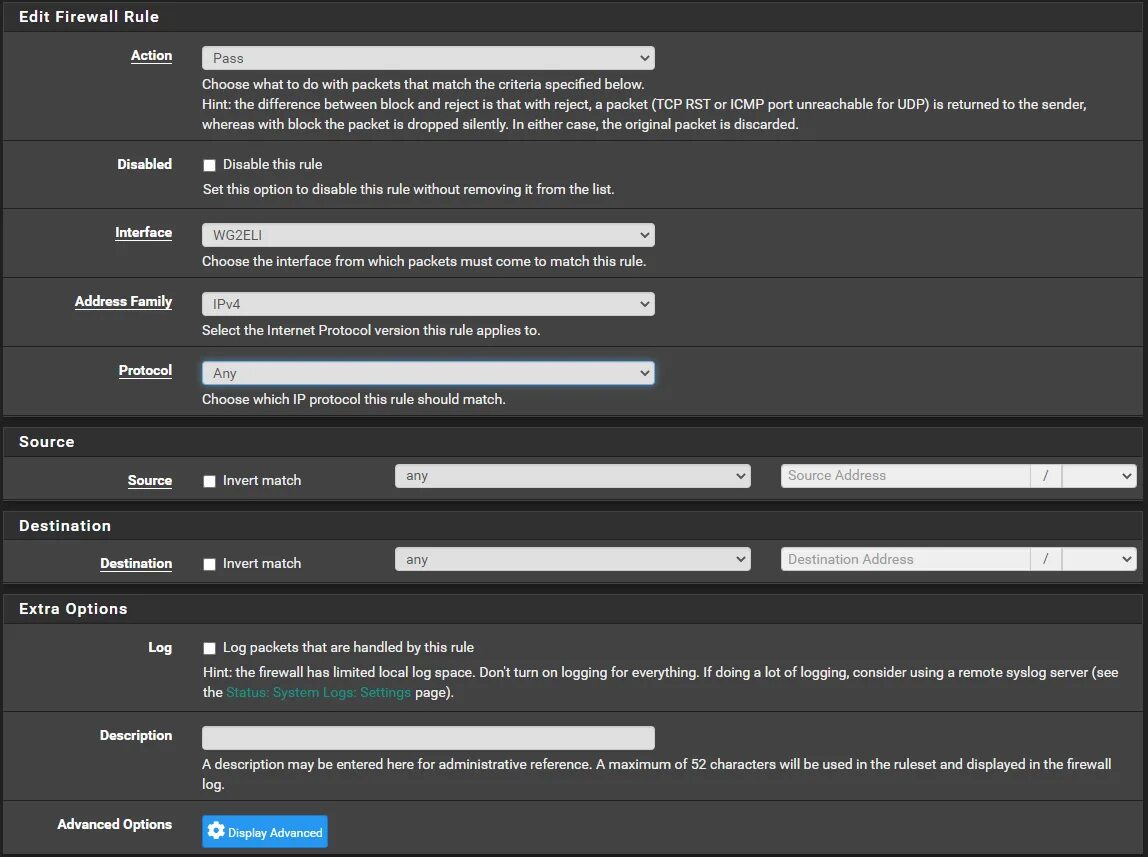1148x857 pixels.
Task: Tick the Source Invert match checkbox
Action: coord(209,482)
